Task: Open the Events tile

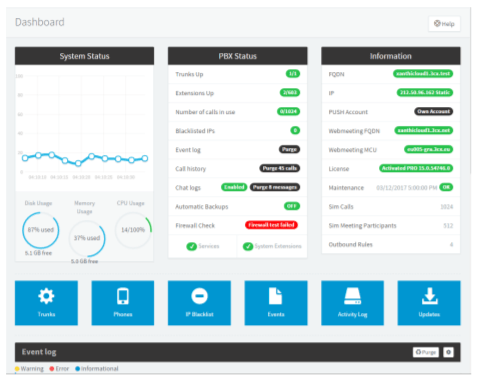Action: [x=276, y=303]
